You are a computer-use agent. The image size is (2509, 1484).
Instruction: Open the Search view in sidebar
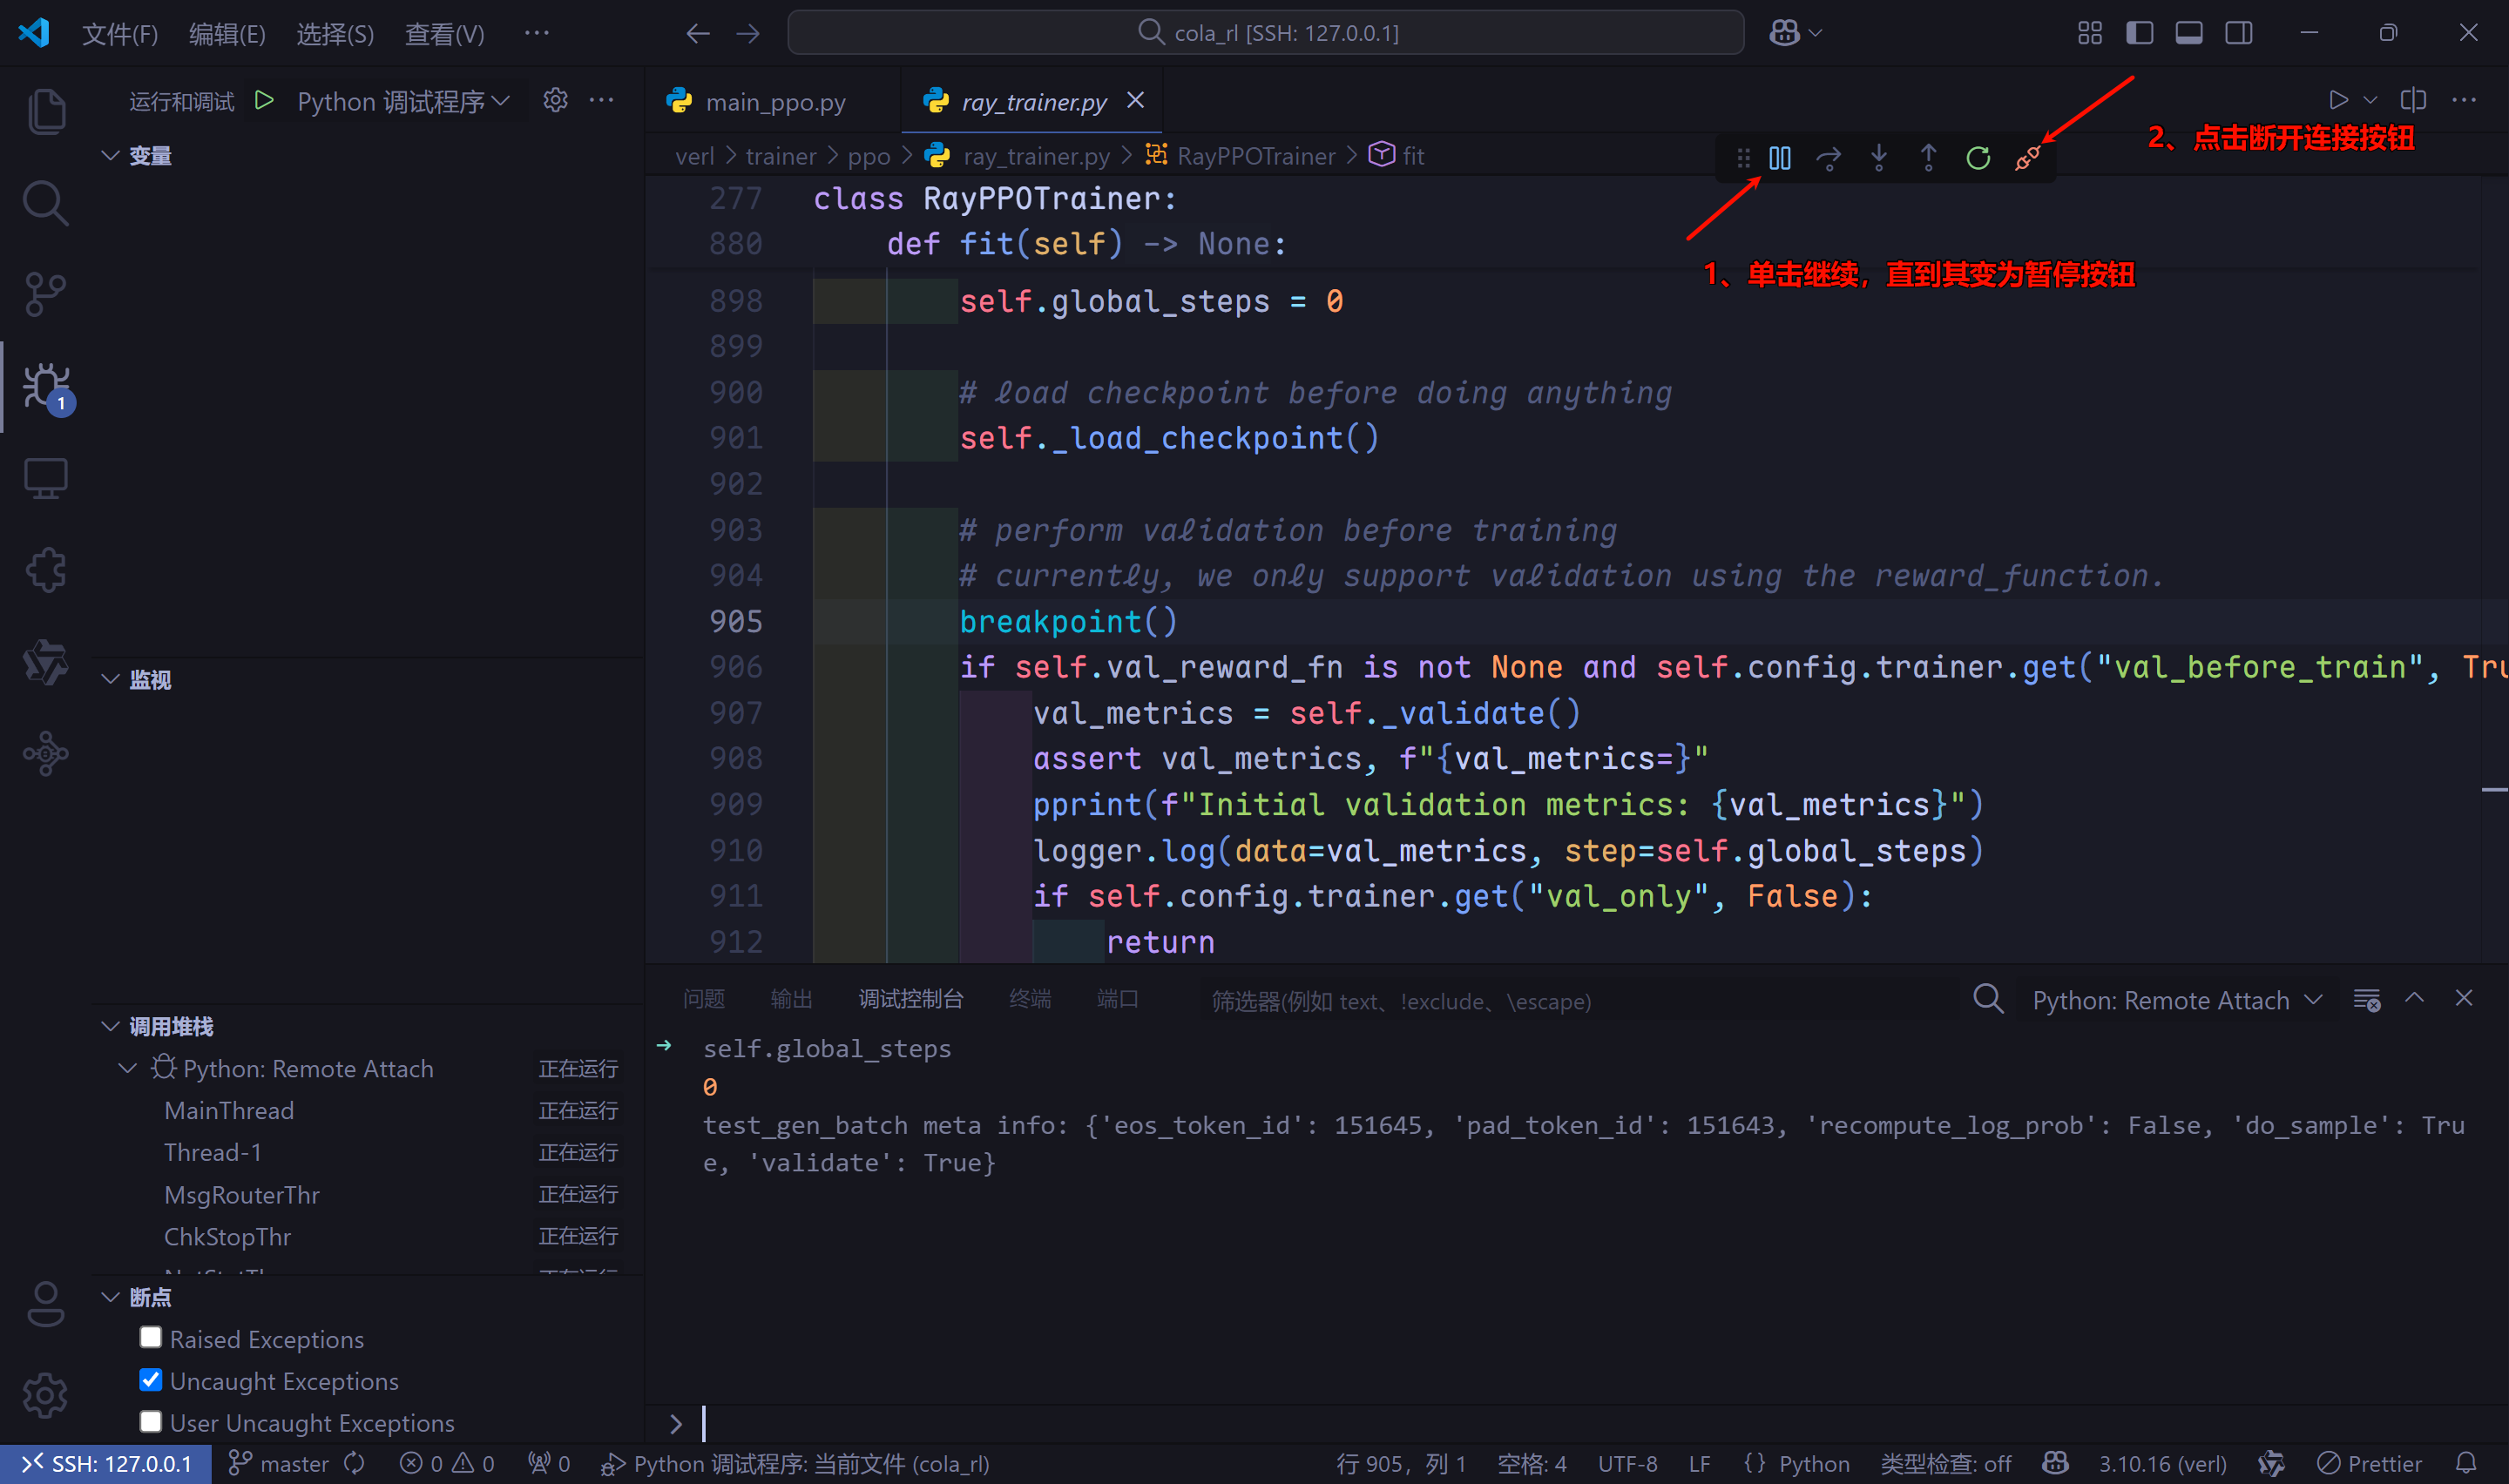pyautogui.click(x=45, y=203)
